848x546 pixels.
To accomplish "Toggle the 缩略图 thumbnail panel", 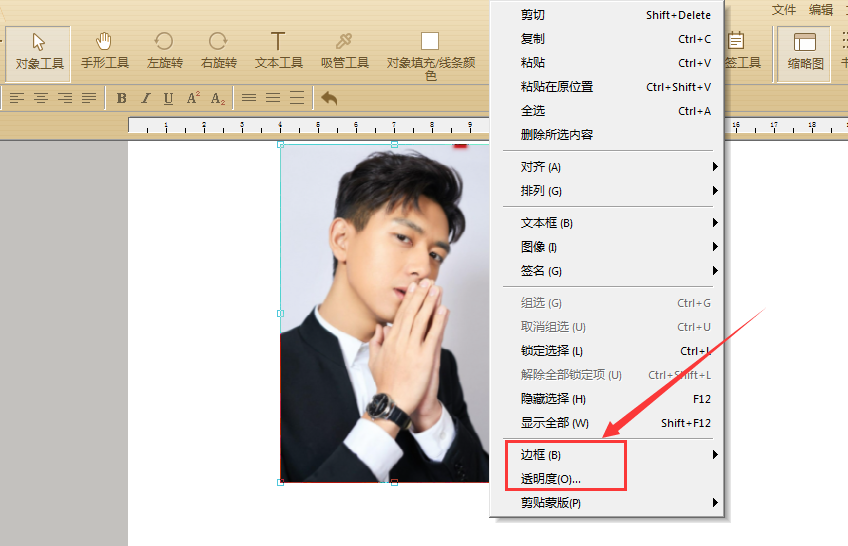I will 805,53.
